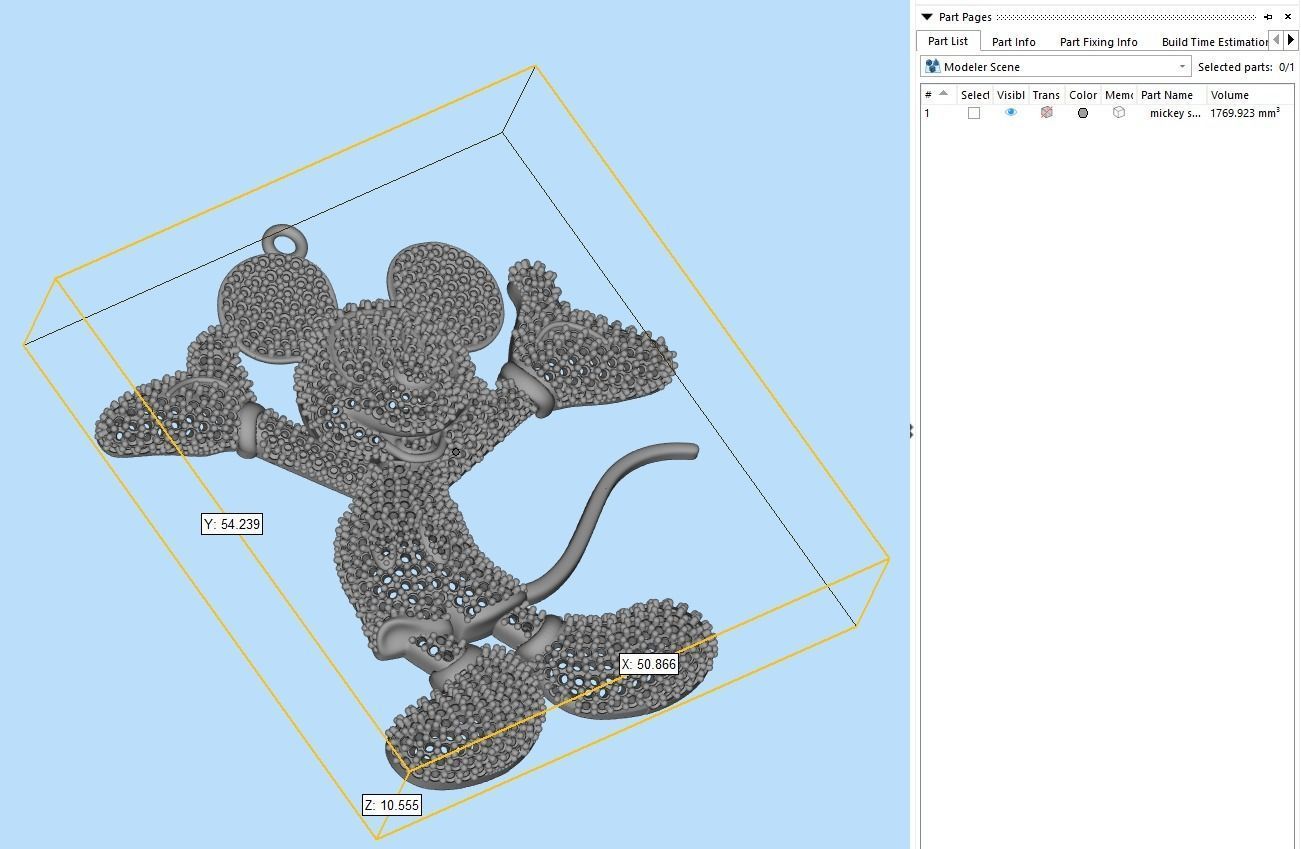This screenshot has width=1301, height=849.
Task: Click the memory cube icon for part 1
Action: point(1119,113)
